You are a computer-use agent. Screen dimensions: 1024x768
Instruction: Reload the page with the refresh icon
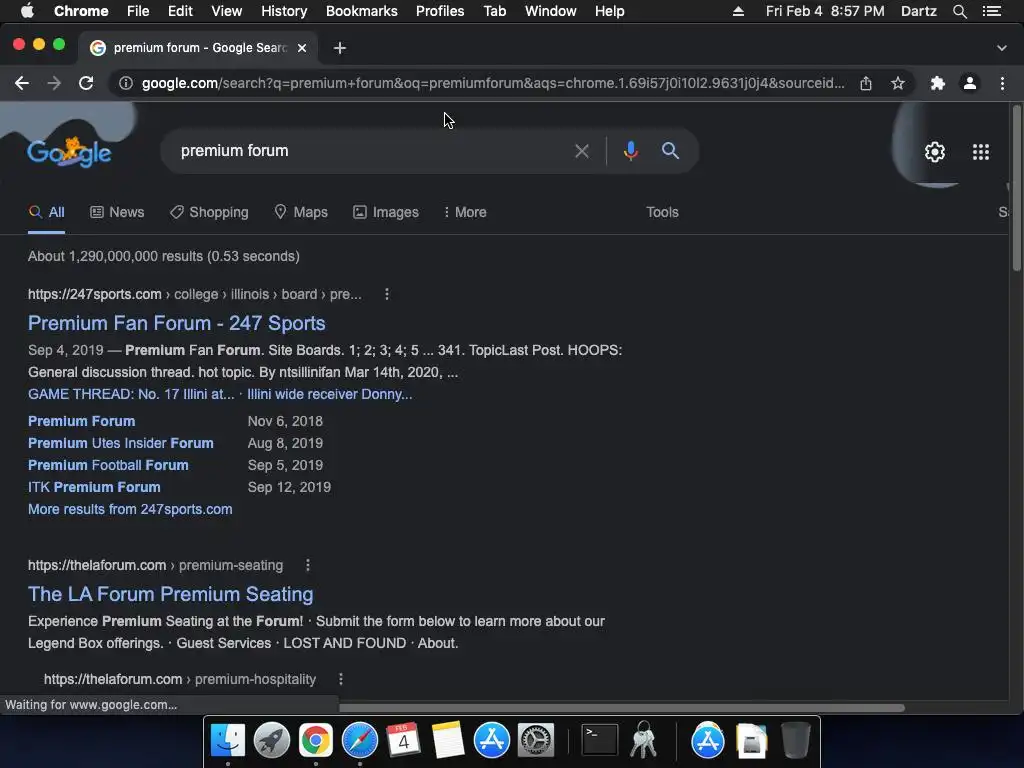pyautogui.click(x=86, y=83)
